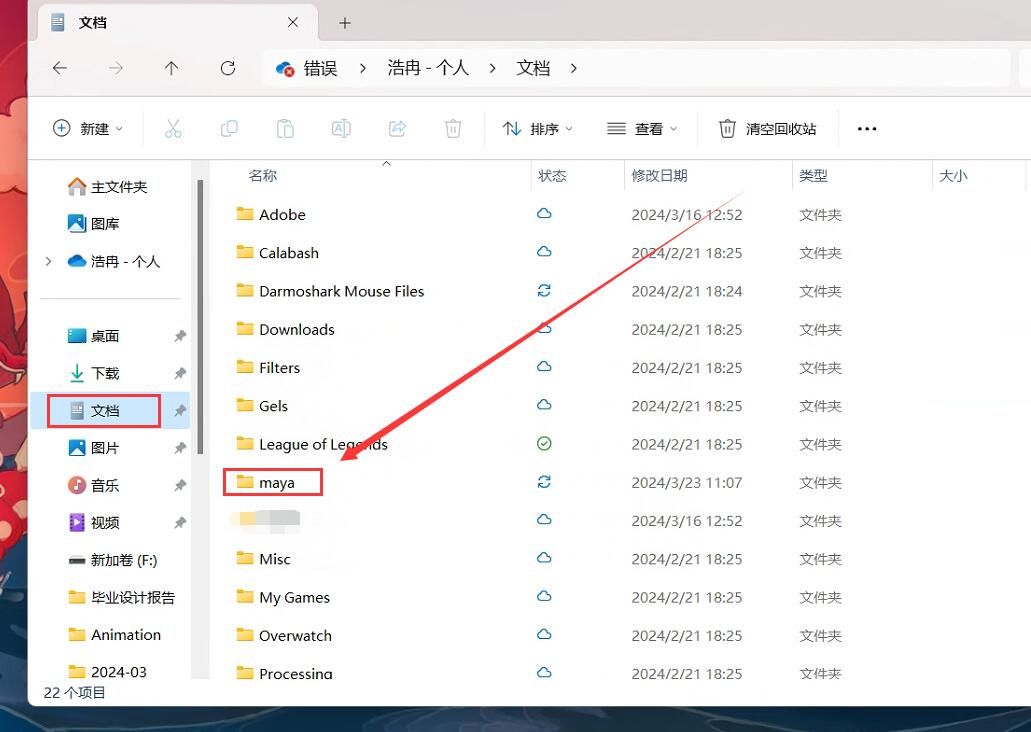
Task: Go up one folder level
Action: [x=171, y=68]
